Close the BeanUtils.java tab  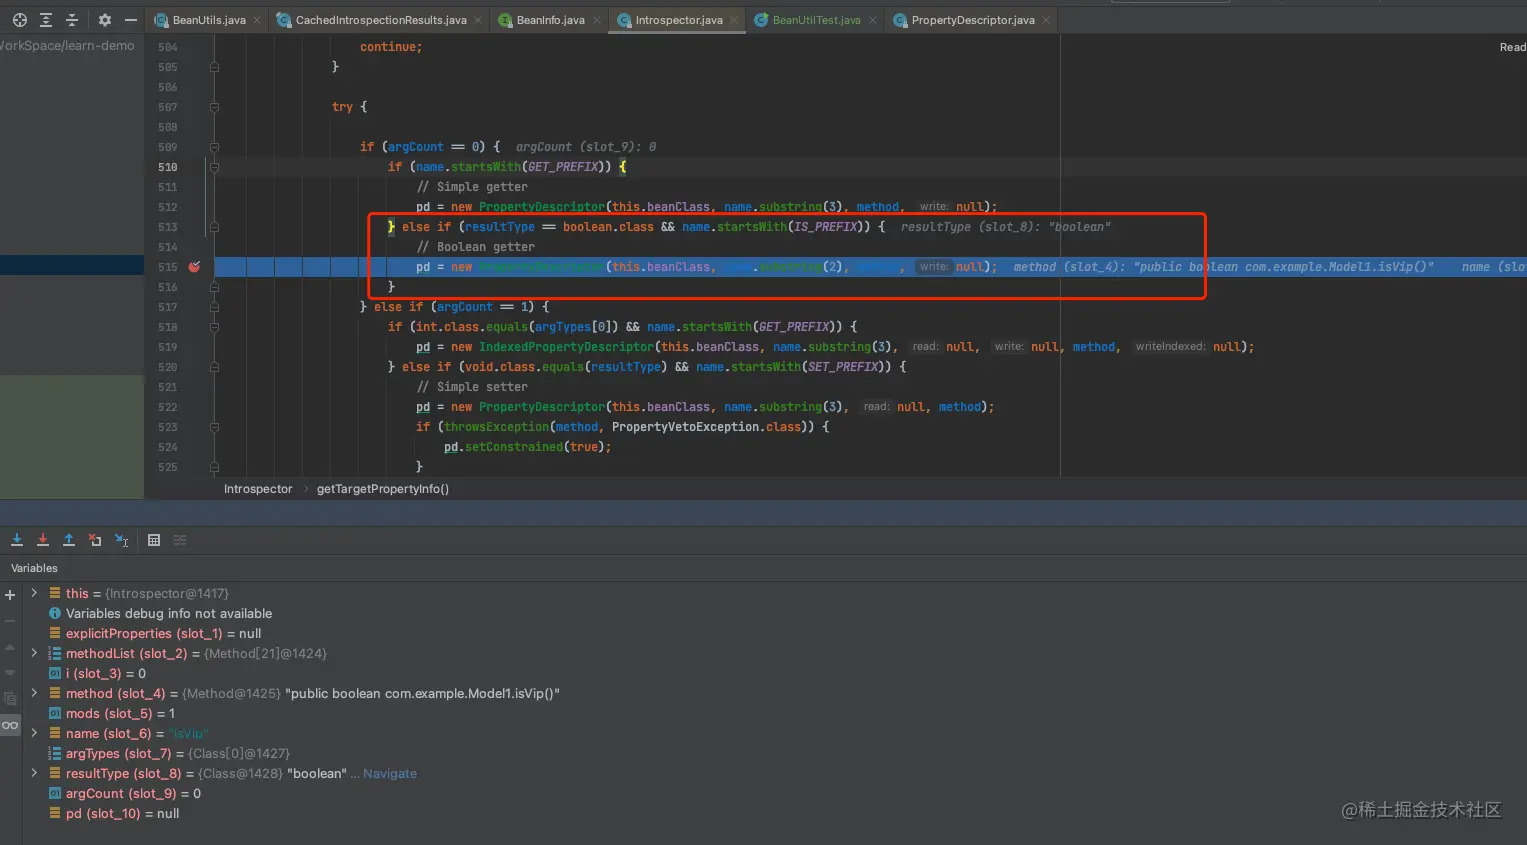pyautogui.click(x=258, y=20)
